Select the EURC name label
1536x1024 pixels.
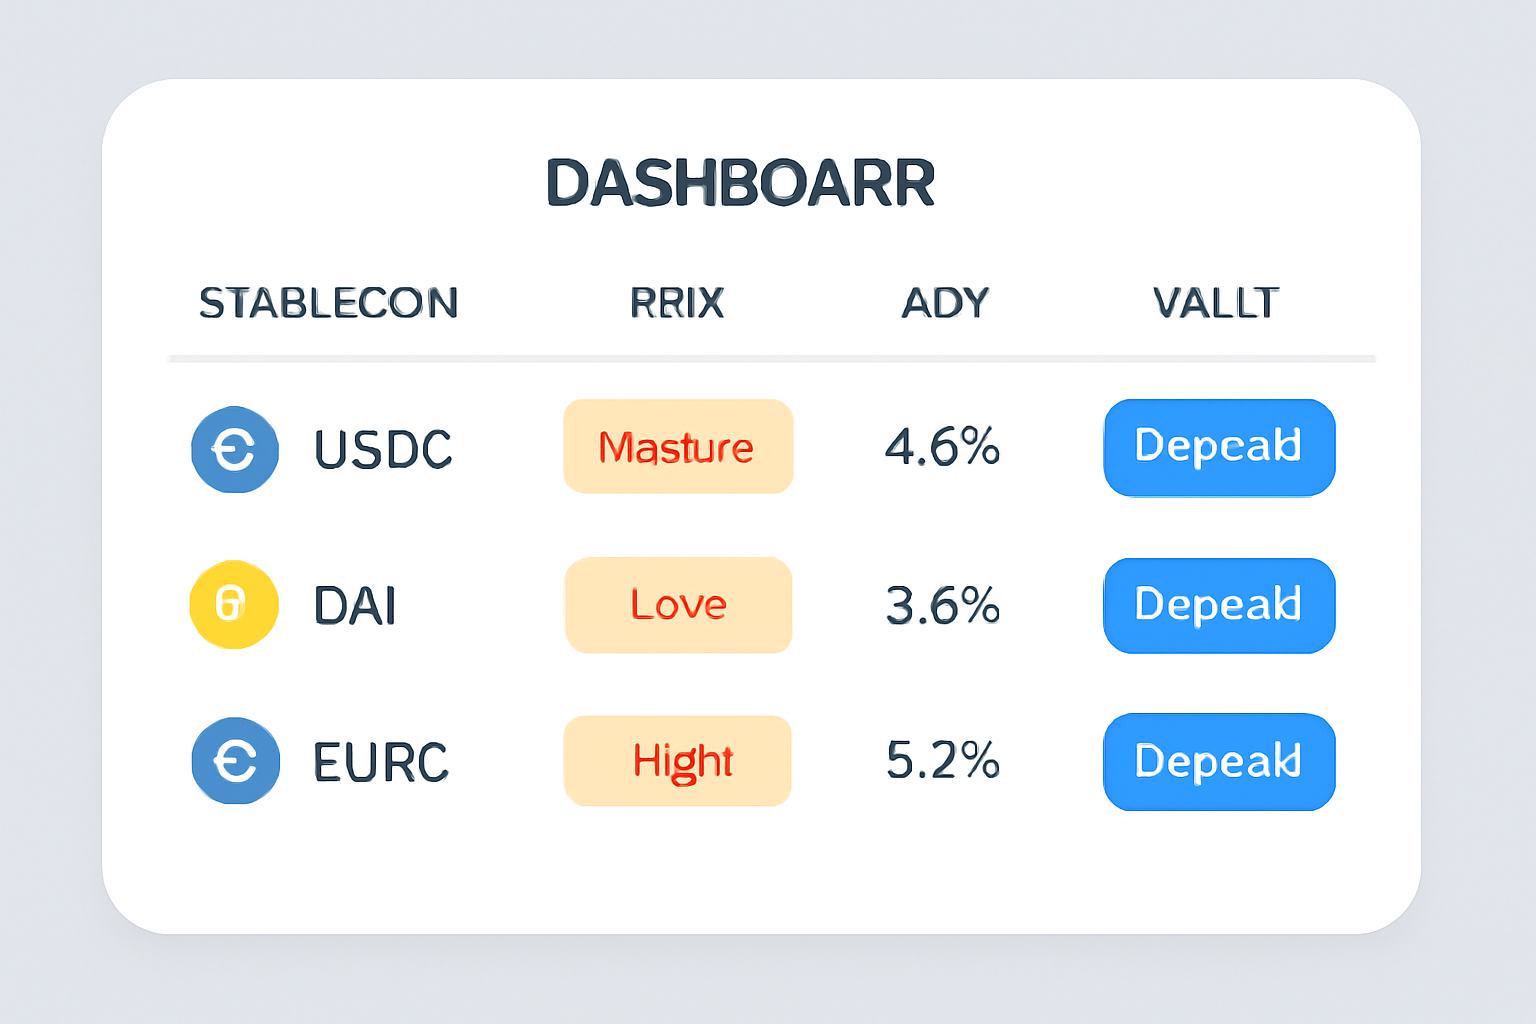point(381,762)
